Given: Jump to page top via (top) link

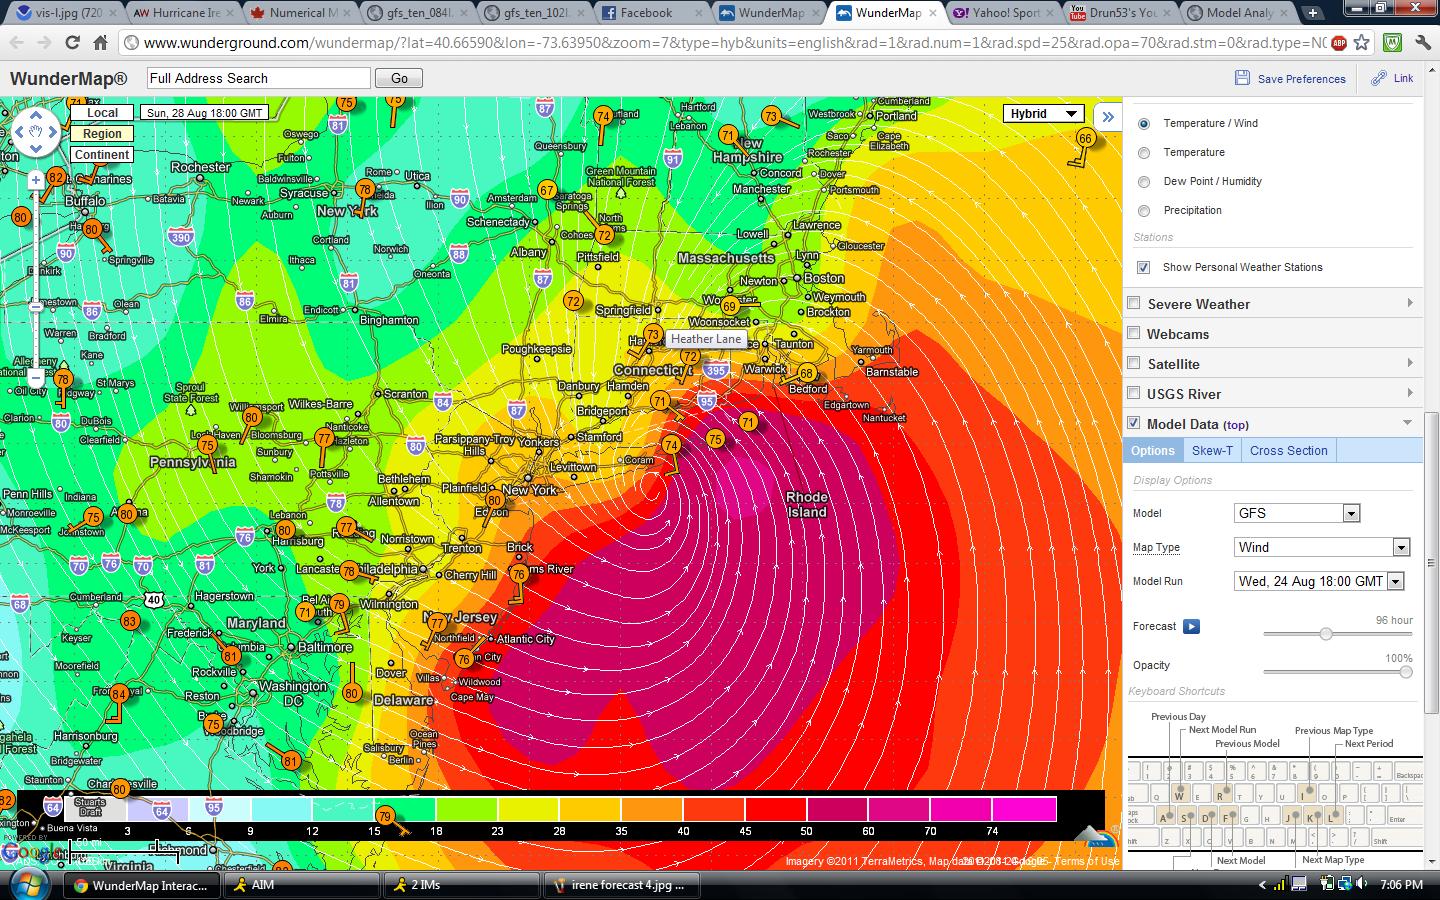Looking at the screenshot, I should [1236, 425].
